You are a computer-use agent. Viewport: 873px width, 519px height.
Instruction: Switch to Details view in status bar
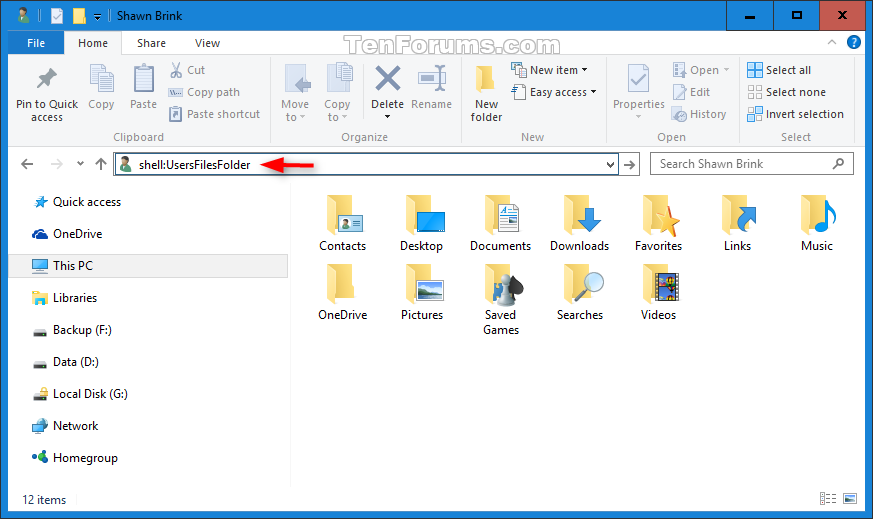[828, 498]
